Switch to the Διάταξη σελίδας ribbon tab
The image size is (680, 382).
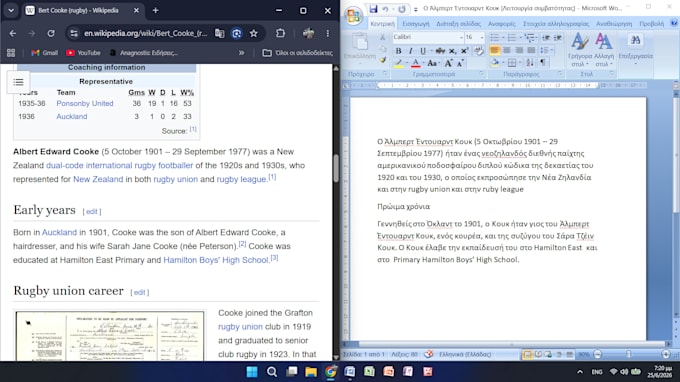tap(458, 23)
